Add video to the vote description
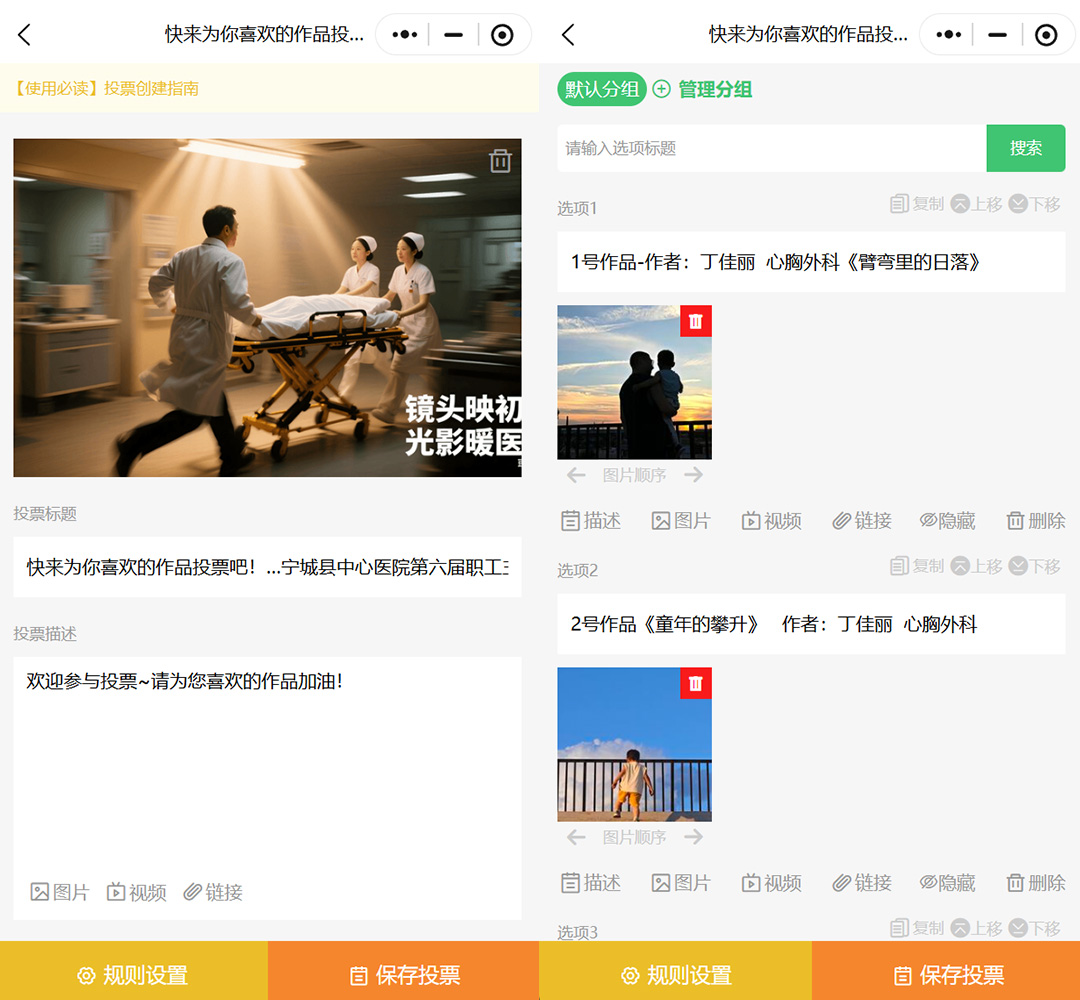Image resolution: width=1080 pixels, height=1000 pixels. 137,892
